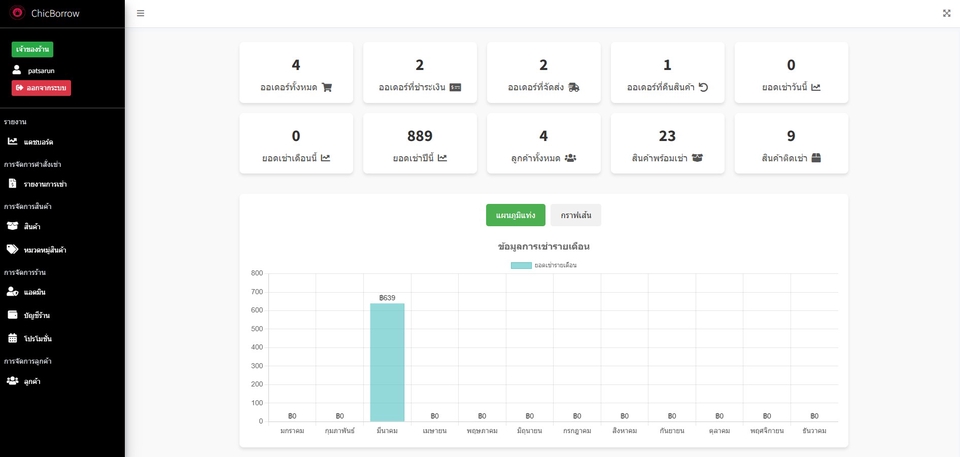960x457 pixels.
Task: Click the ฿639 value label above bar
Action: click(x=387, y=298)
